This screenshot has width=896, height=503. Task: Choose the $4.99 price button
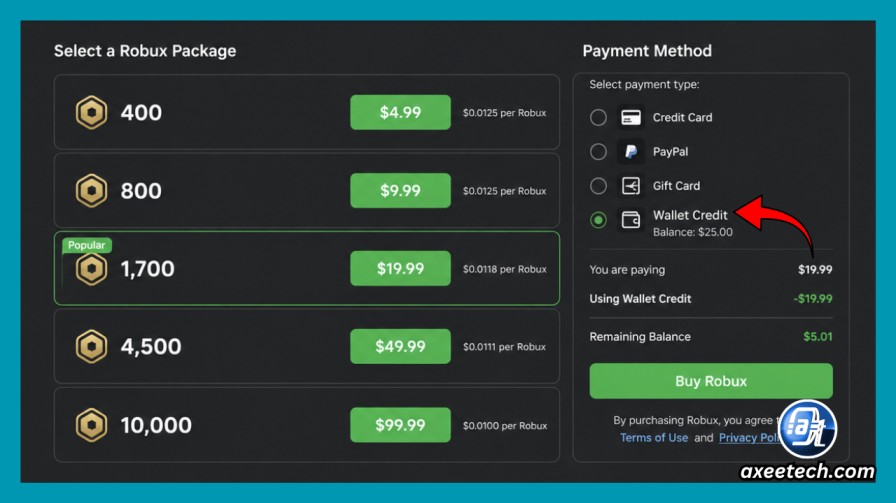[x=401, y=112]
